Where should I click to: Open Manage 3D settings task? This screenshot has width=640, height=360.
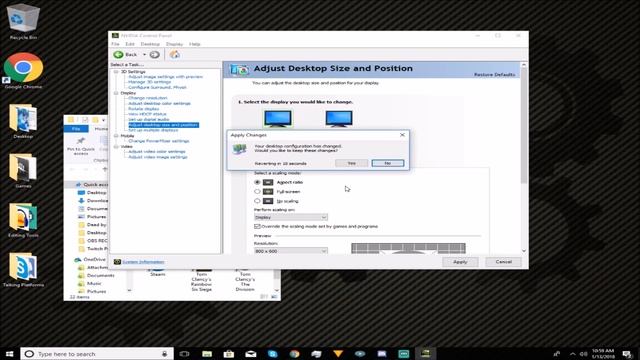(149, 82)
